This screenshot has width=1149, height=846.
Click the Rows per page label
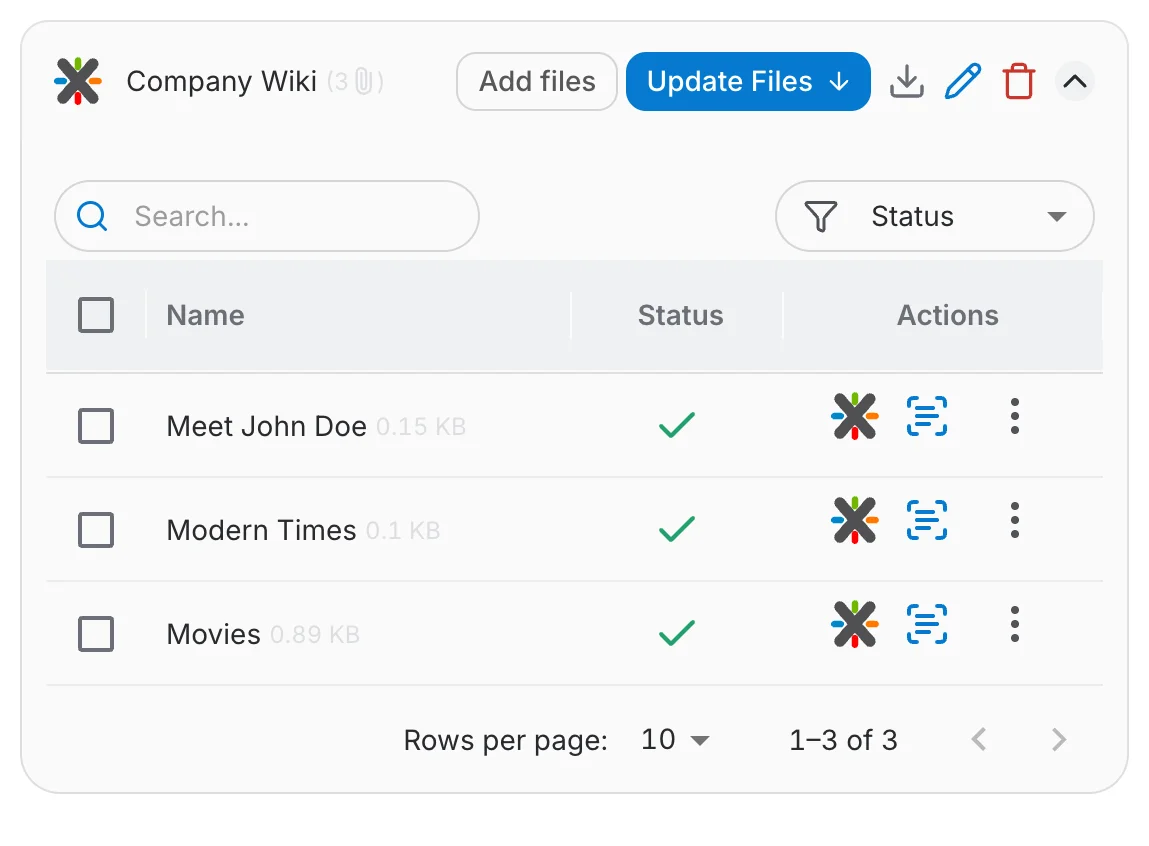coord(506,741)
